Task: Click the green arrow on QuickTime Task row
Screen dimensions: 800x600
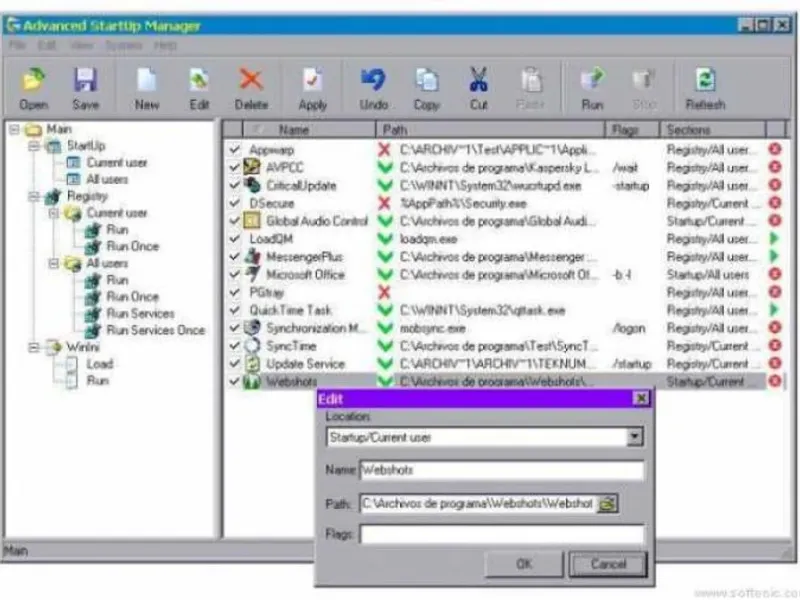Action: click(774, 310)
